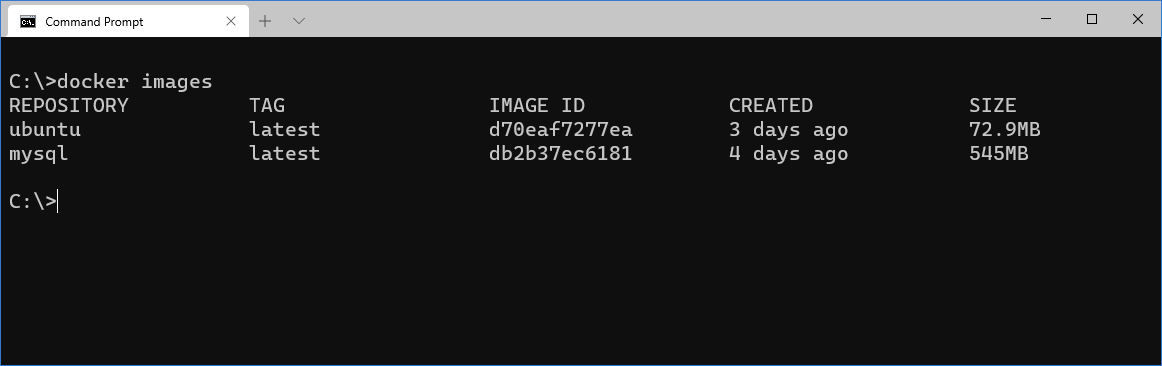Click the Command Prompt tab icon

pos(27,21)
